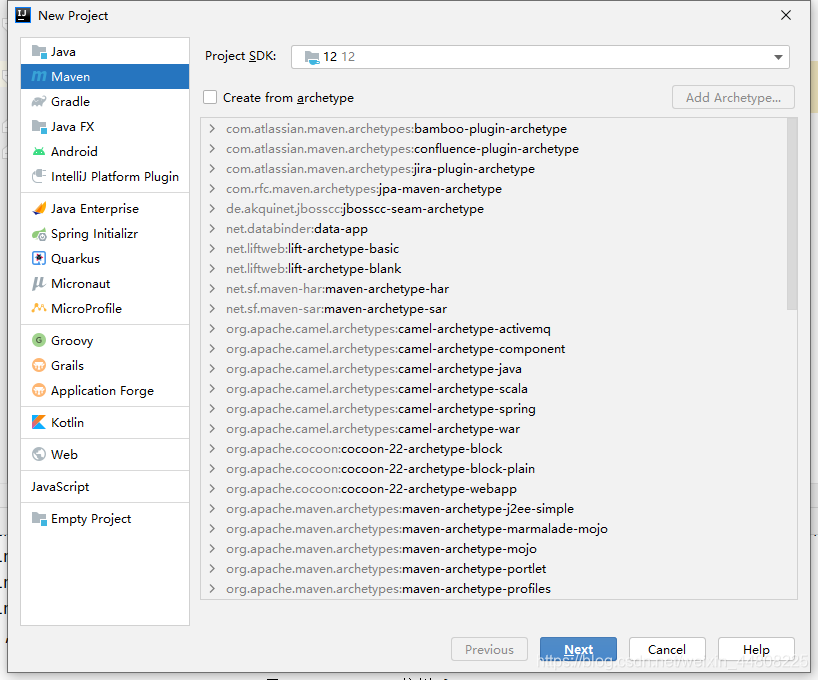Enable Create from archetype checkbox
This screenshot has width=818, height=680.
pyautogui.click(x=210, y=98)
